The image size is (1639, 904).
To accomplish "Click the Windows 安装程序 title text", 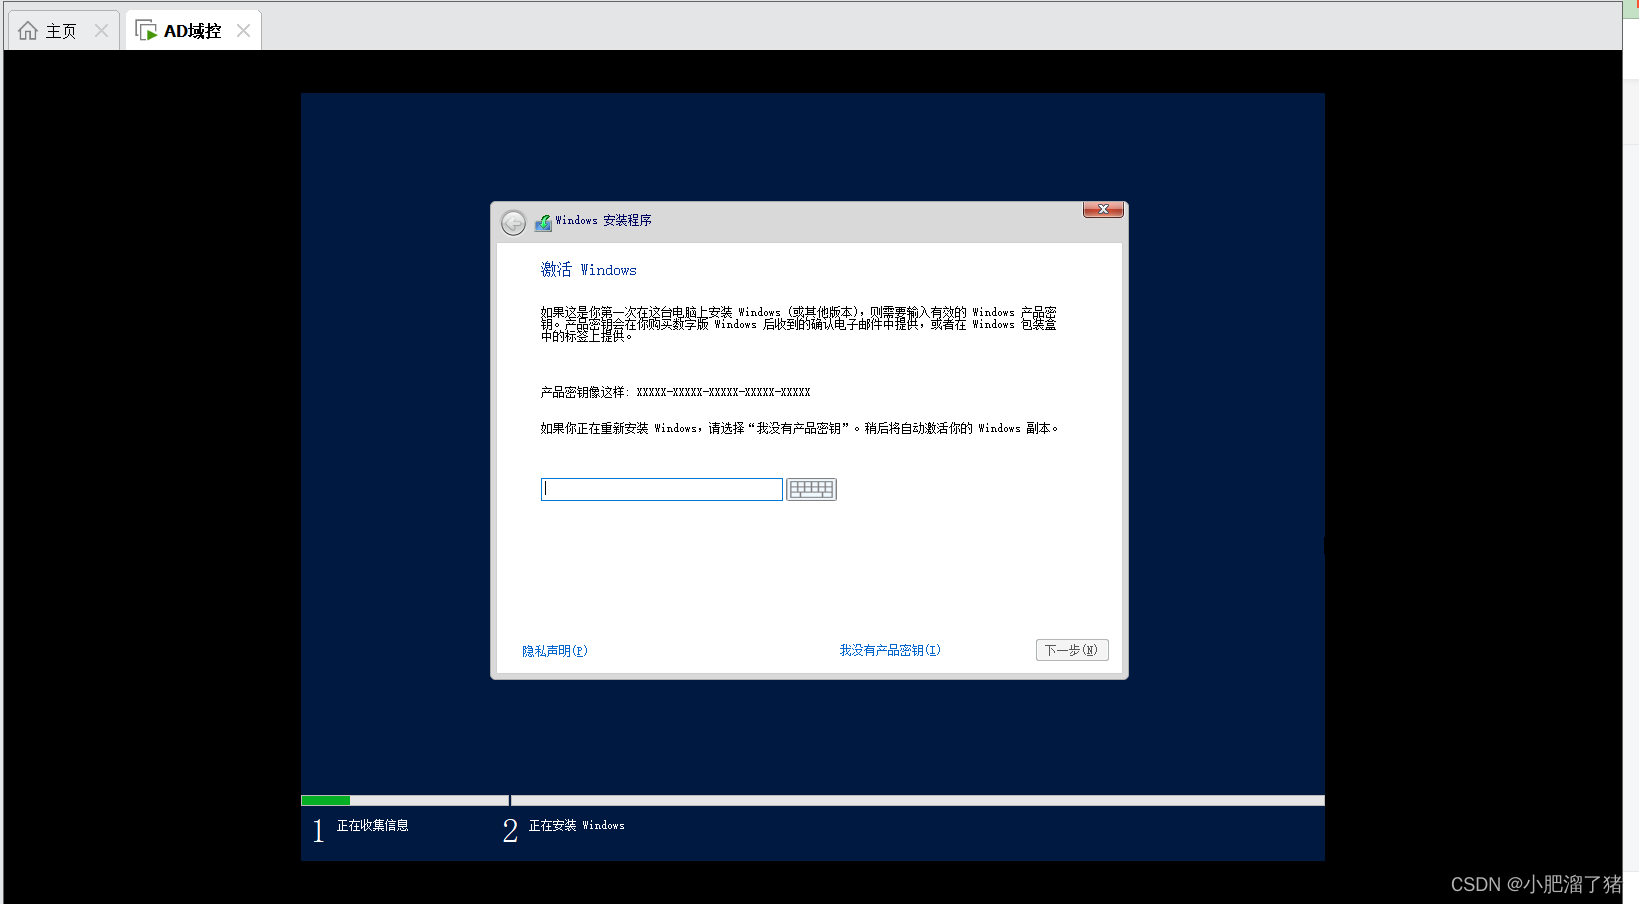I will pyautogui.click(x=603, y=220).
